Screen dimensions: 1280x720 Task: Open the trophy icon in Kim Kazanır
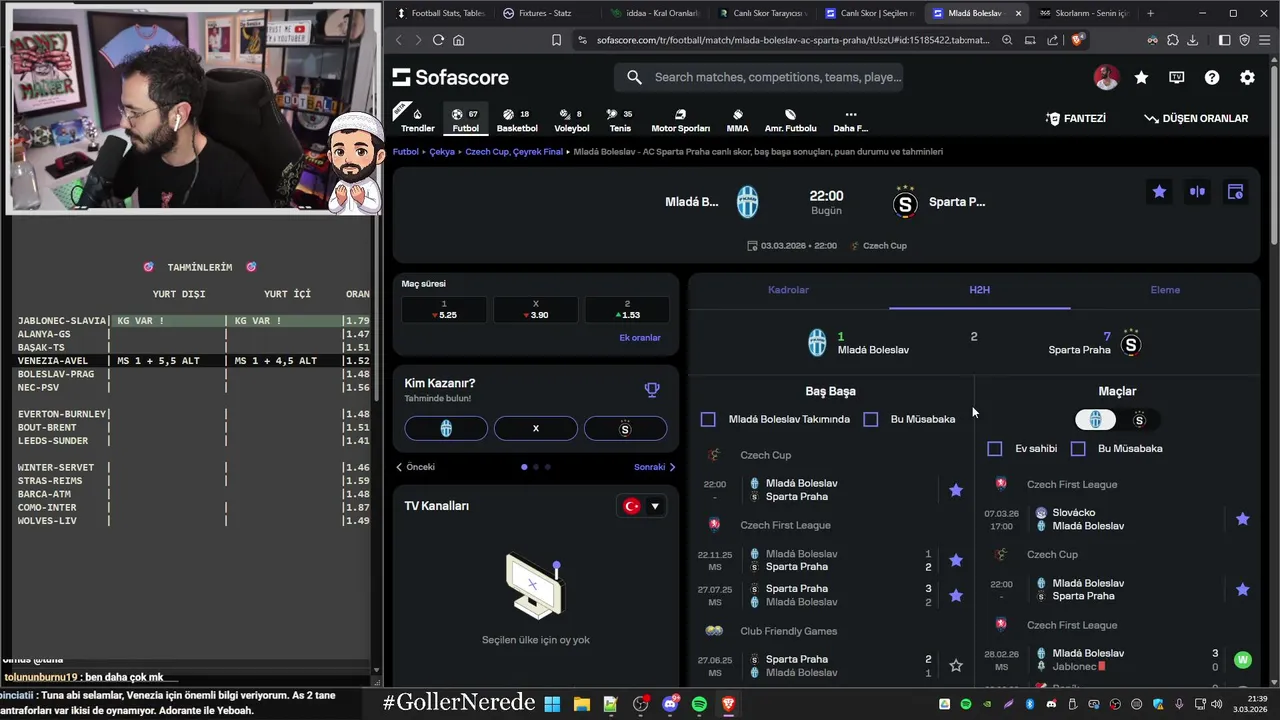click(652, 390)
